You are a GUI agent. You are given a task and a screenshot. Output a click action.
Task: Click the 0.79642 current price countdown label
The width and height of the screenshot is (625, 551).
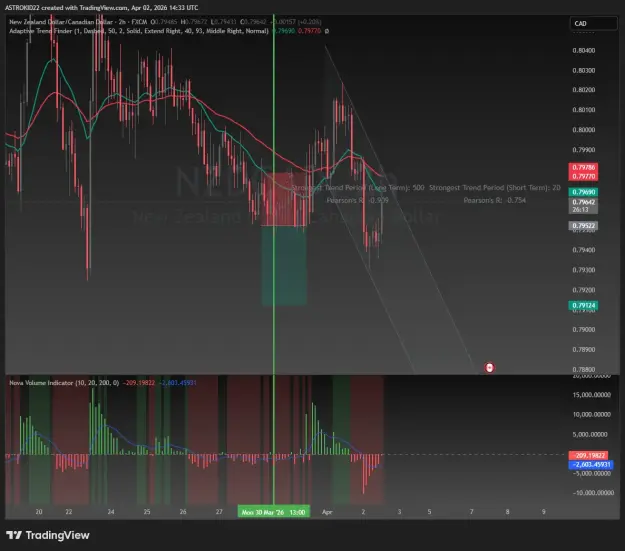point(583,206)
